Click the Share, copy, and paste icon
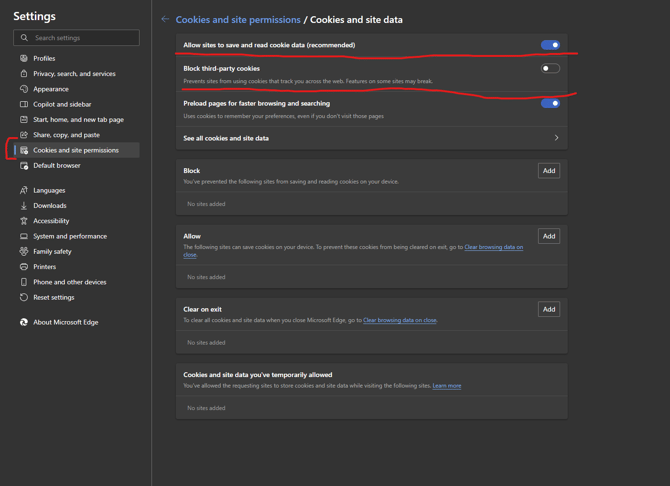This screenshot has width=670, height=486. [24, 135]
